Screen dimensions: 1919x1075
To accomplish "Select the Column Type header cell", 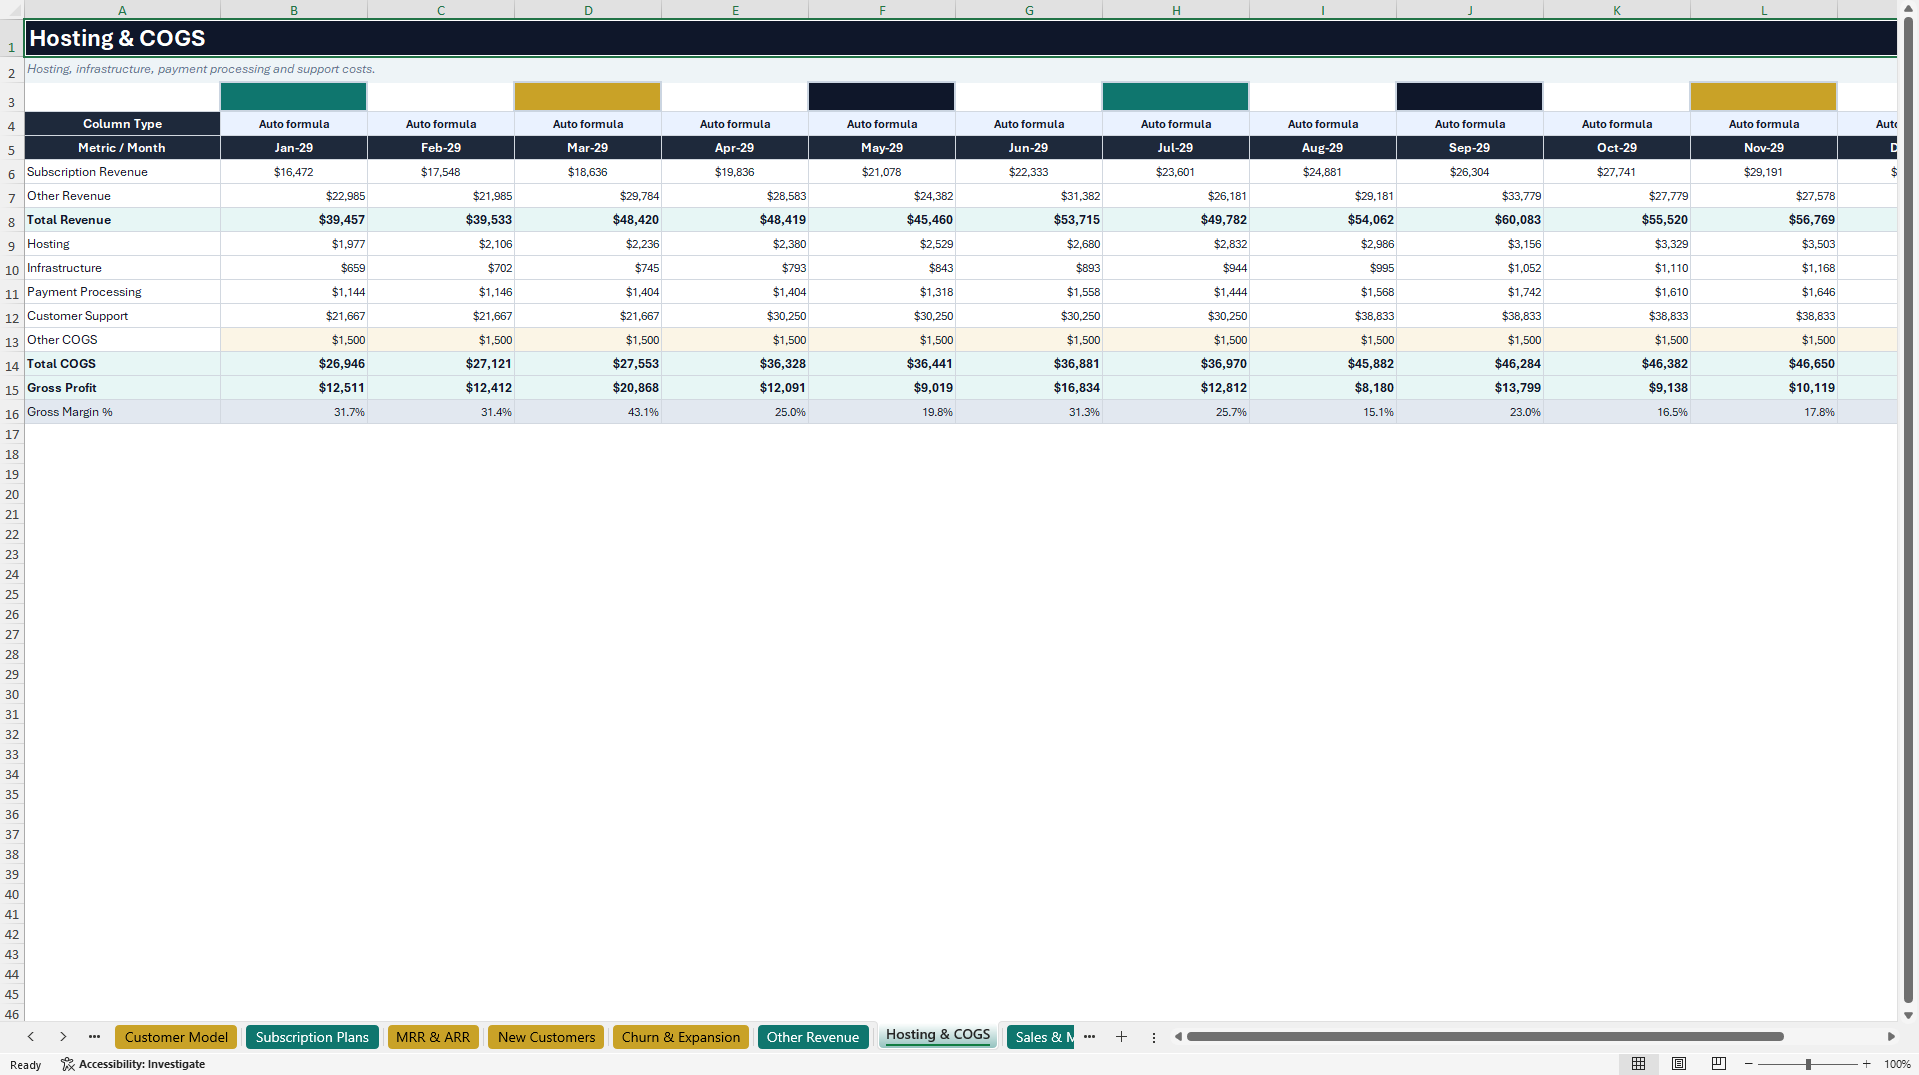I will pyautogui.click(x=122, y=124).
